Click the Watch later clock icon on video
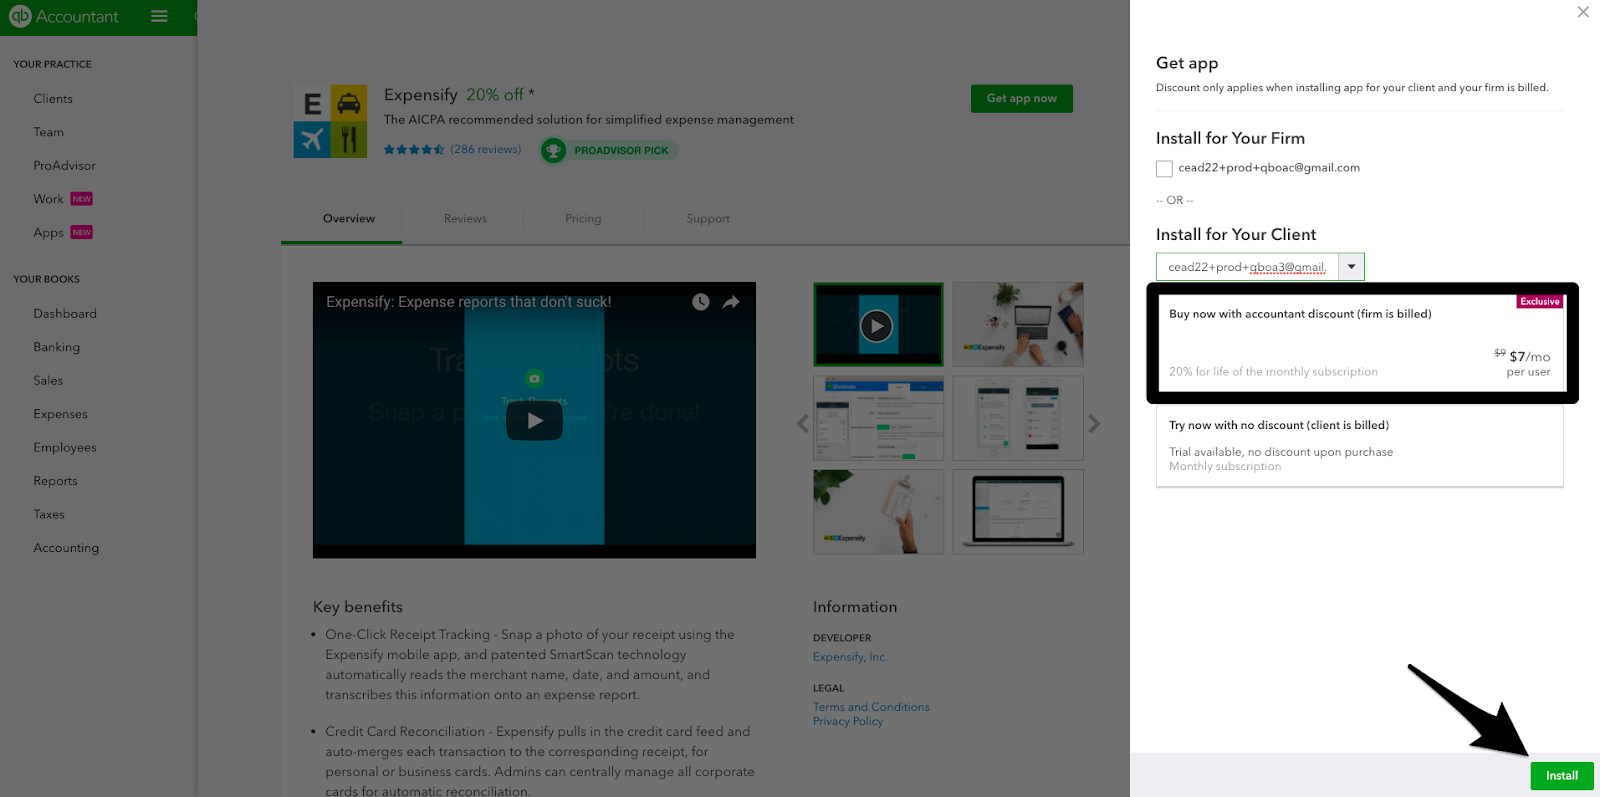This screenshot has width=1600, height=797. pos(701,302)
